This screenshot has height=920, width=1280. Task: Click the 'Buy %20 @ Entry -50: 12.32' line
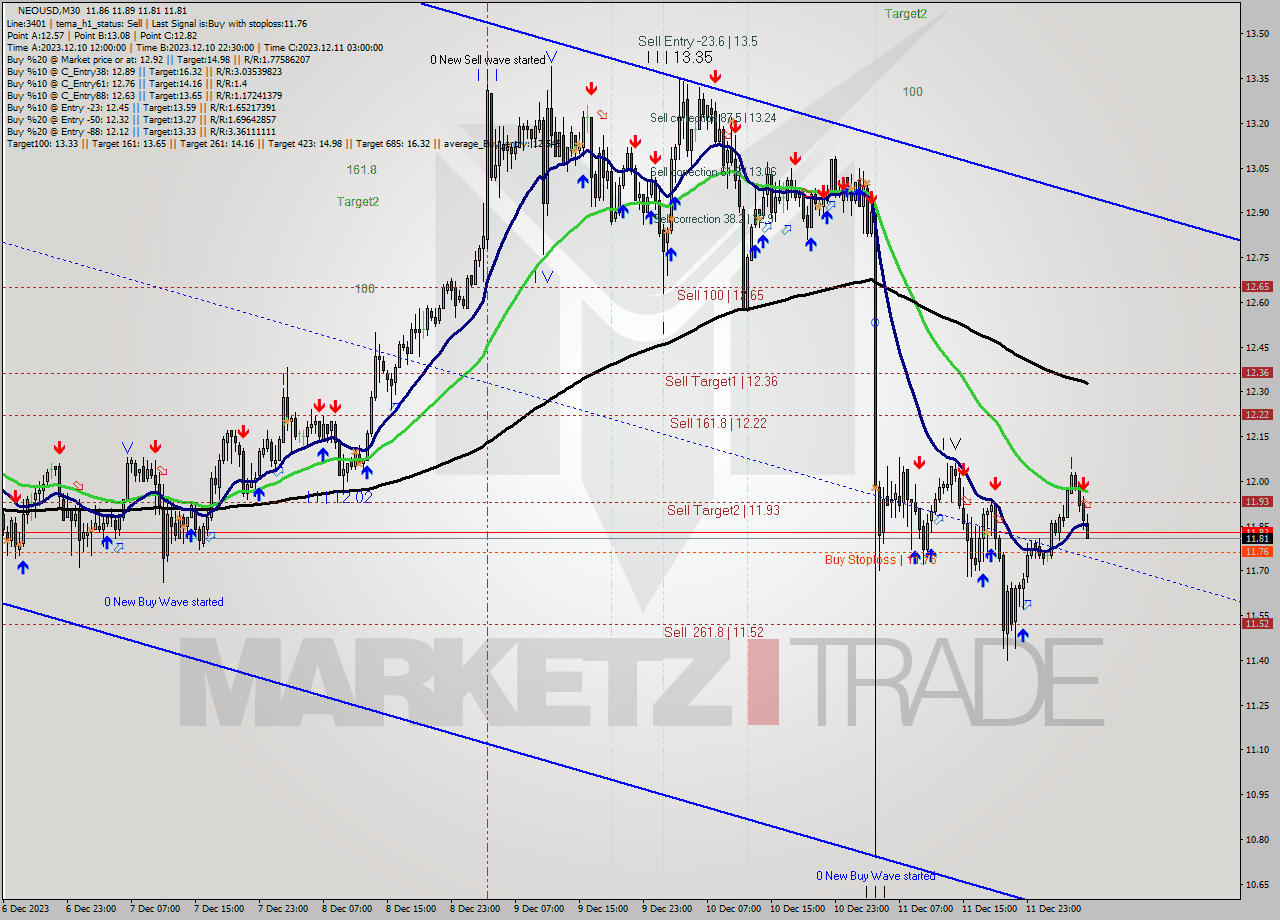point(141,119)
